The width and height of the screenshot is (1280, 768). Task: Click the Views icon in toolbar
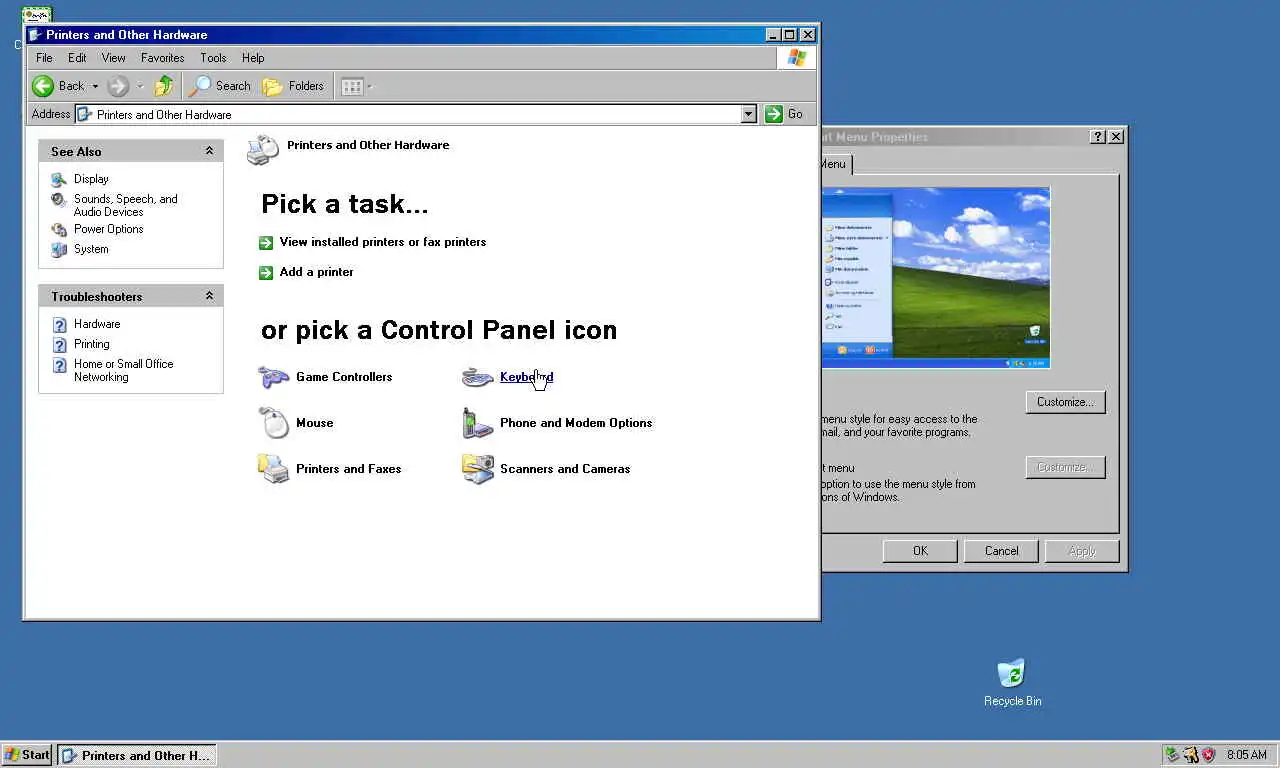tap(352, 87)
